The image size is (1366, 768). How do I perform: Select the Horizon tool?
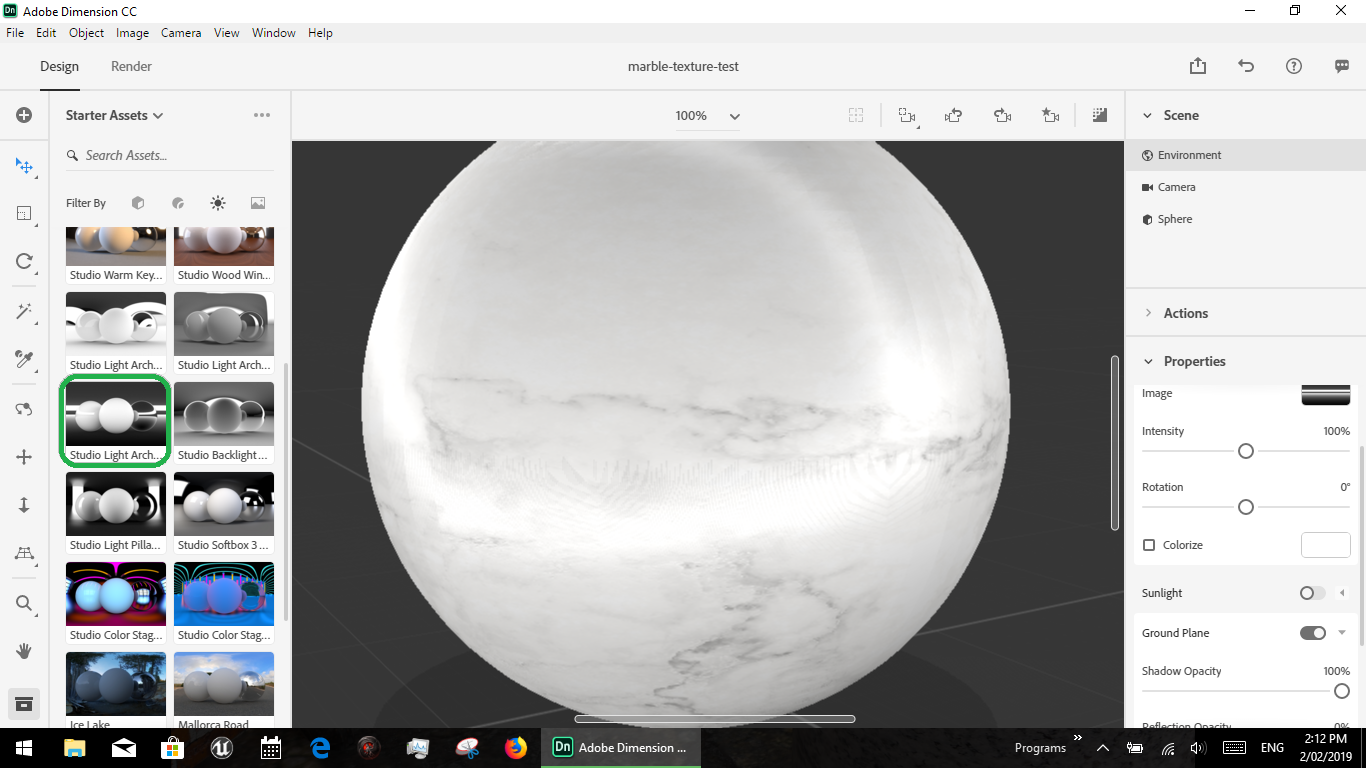coord(24,553)
